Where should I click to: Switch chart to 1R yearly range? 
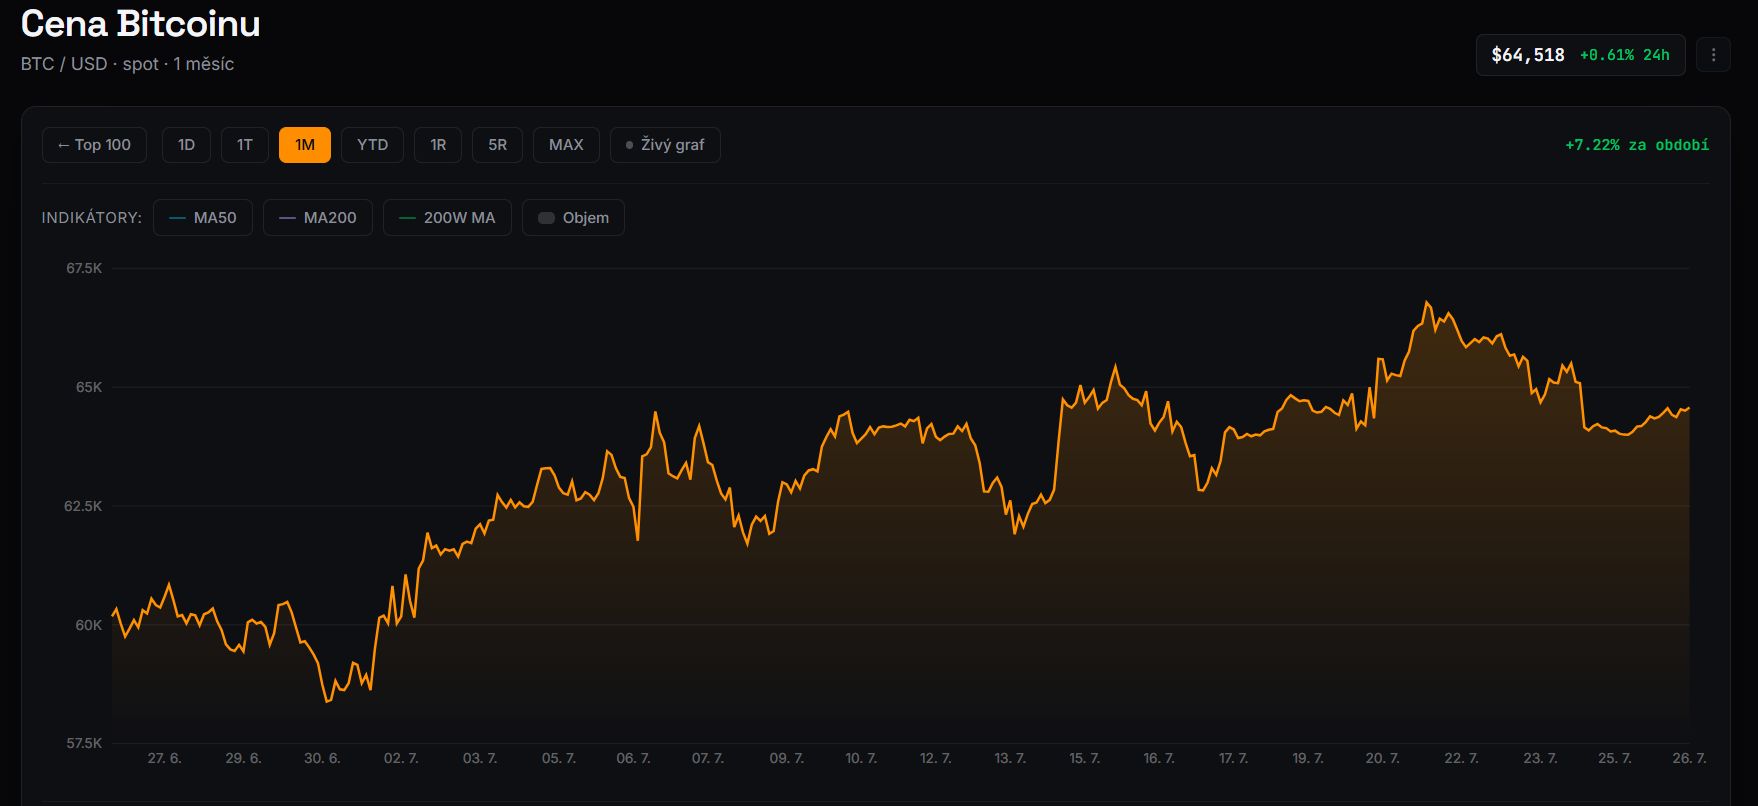tap(438, 145)
